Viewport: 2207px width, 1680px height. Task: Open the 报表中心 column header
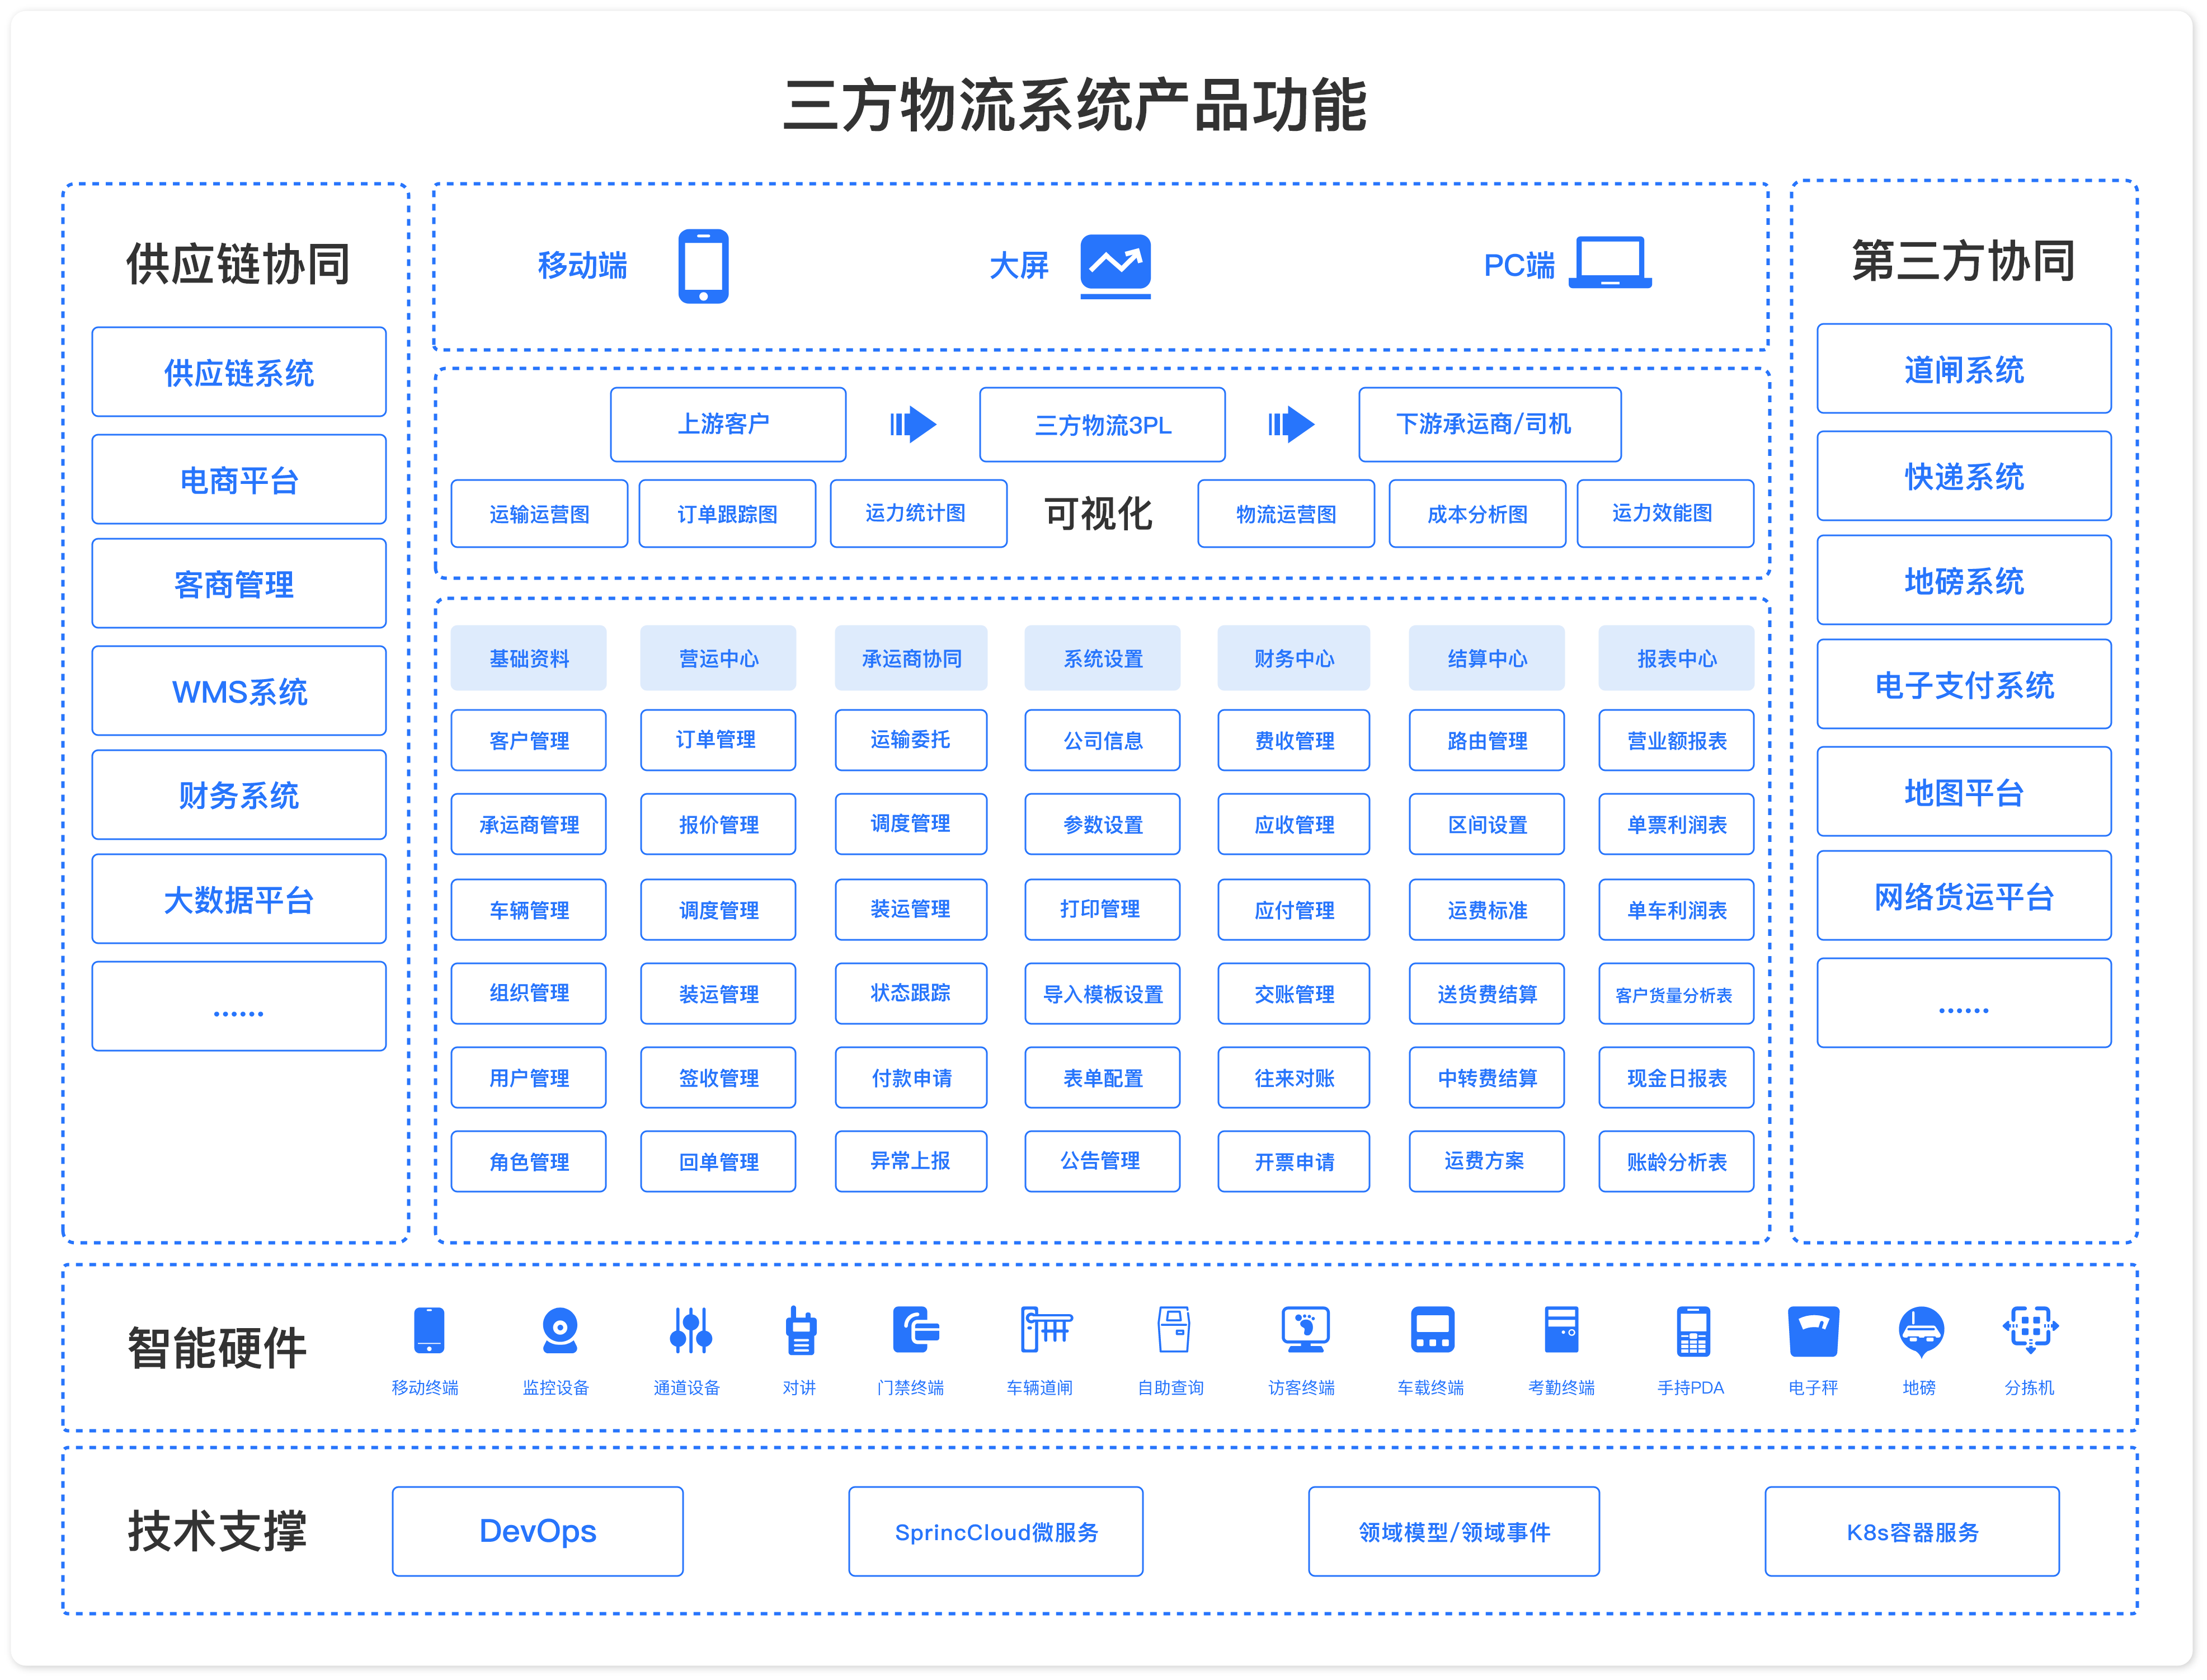pos(1676,658)
